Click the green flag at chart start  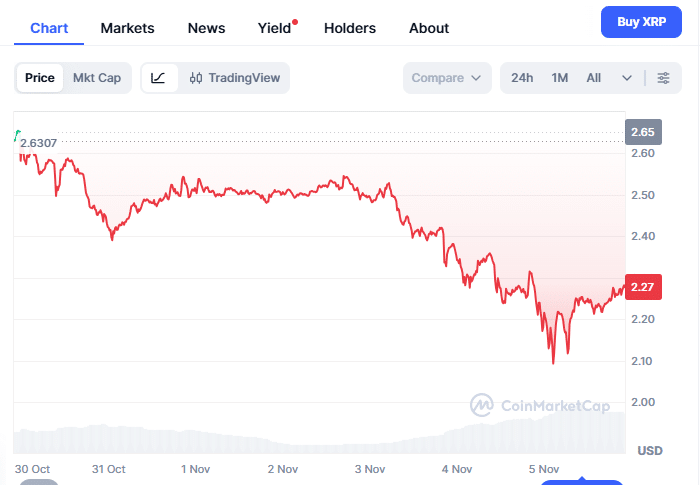click(17, 133)
